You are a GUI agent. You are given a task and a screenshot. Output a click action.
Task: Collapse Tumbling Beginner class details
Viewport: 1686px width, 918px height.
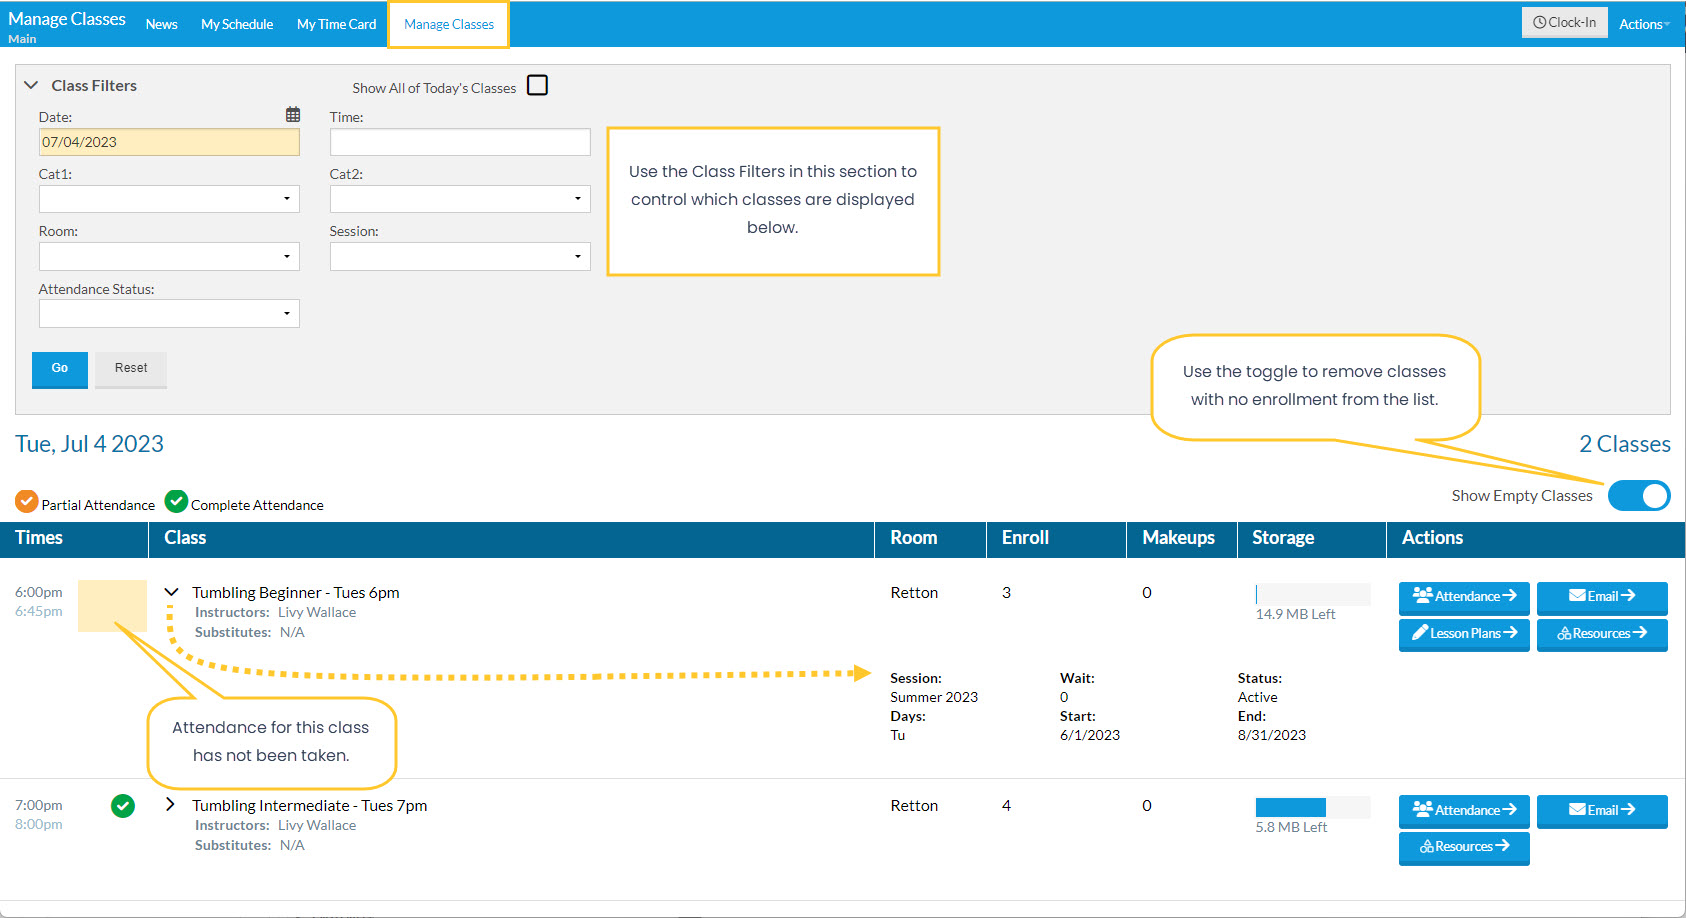(x=171, y=592)
